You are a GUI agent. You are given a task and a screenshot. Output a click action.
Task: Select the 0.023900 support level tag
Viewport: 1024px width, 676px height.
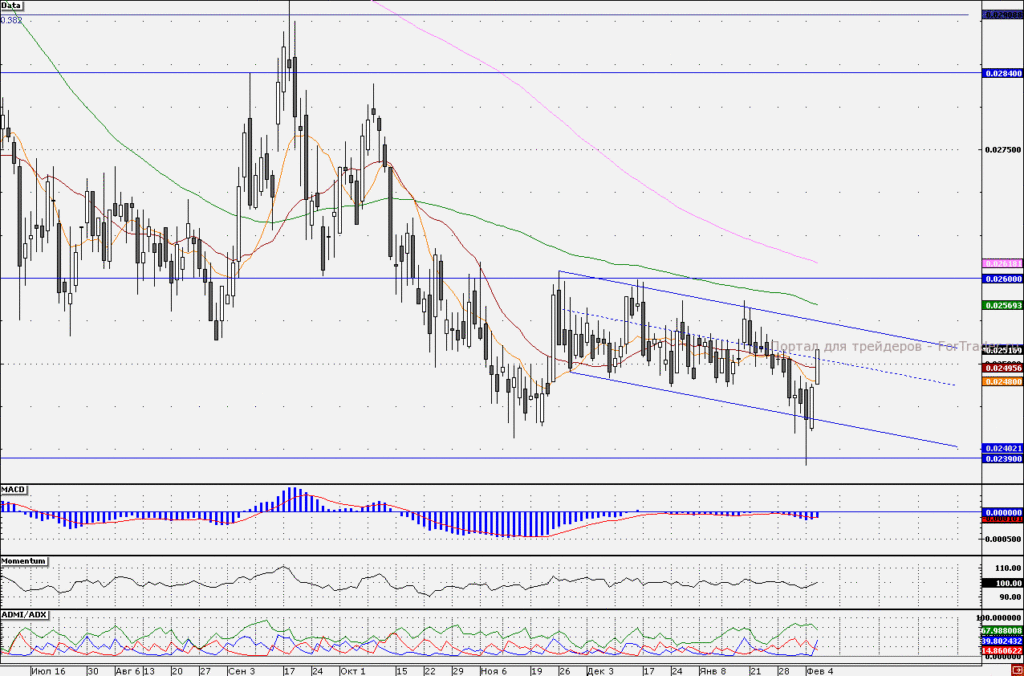click(1002, 459)
